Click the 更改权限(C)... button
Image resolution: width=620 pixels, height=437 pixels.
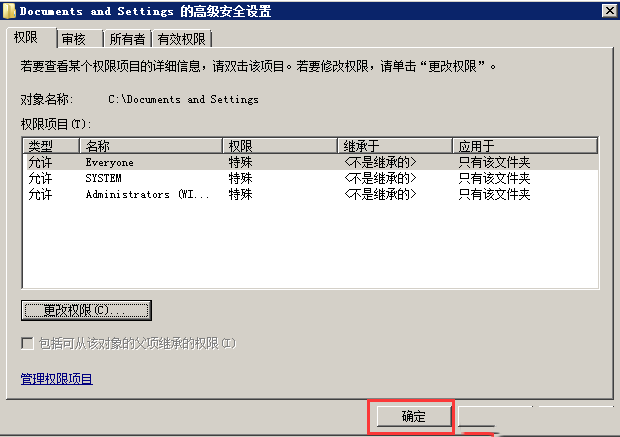86,310
